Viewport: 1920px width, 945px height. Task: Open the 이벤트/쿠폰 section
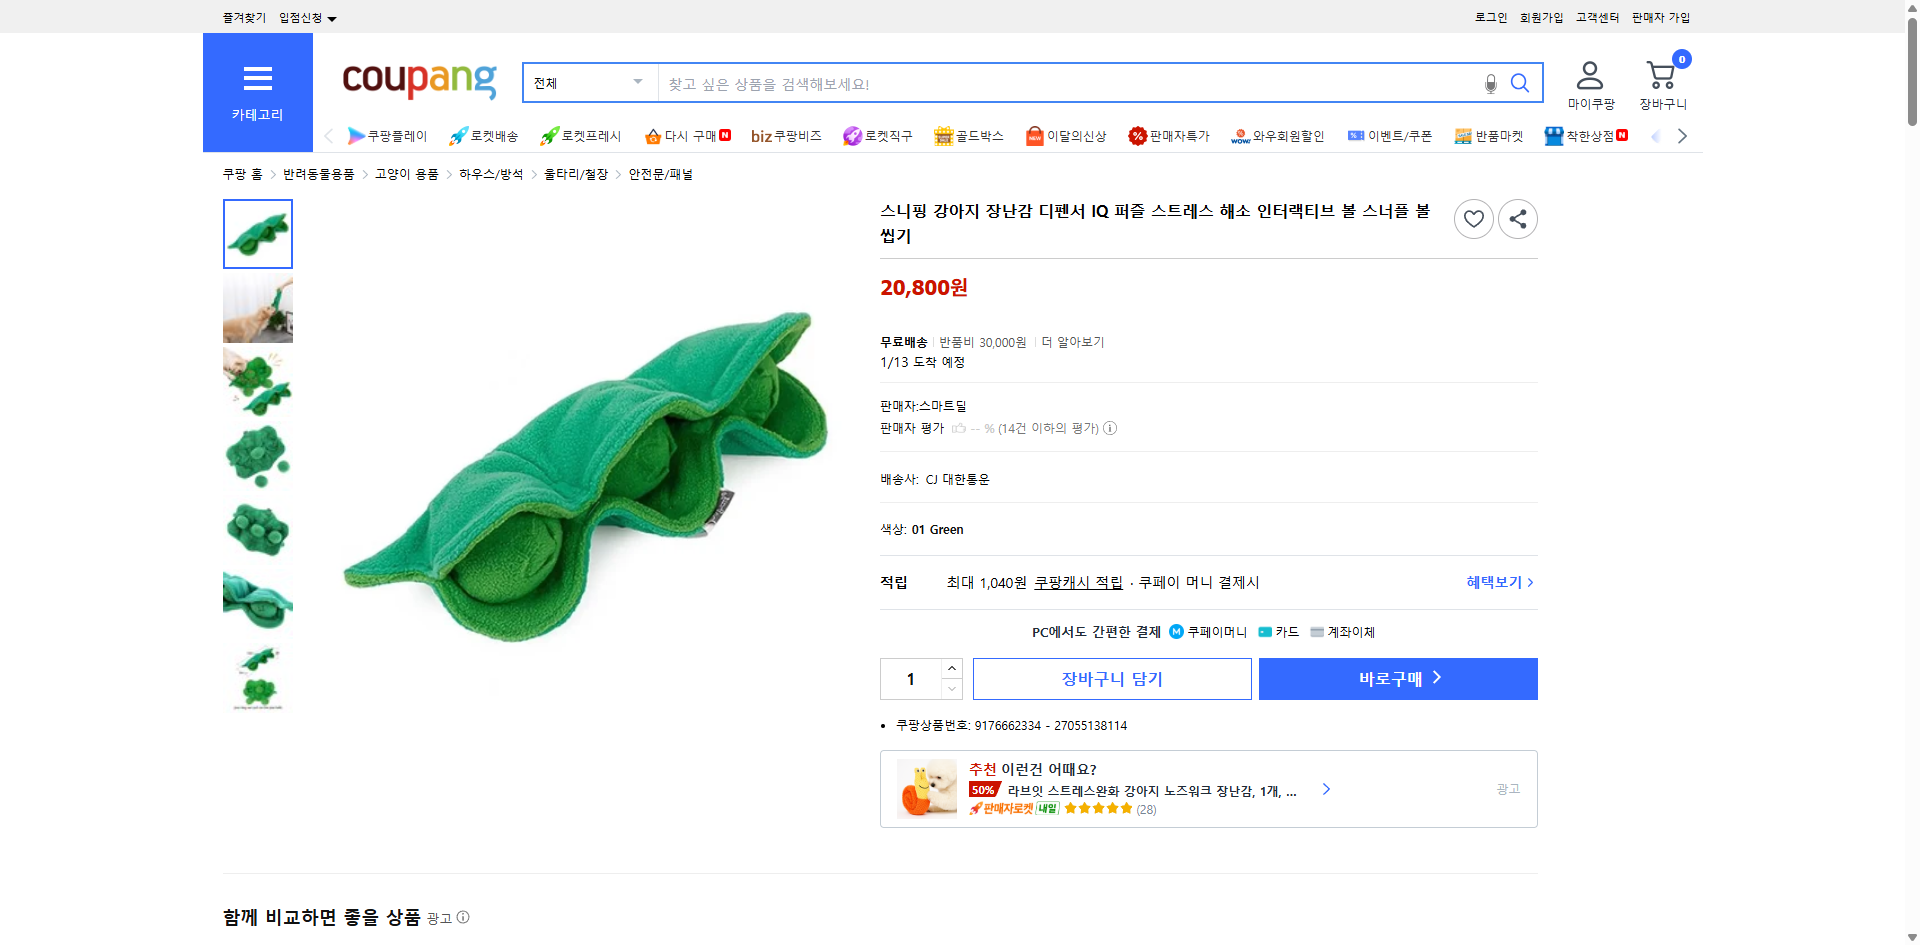tap(1390, 136)
